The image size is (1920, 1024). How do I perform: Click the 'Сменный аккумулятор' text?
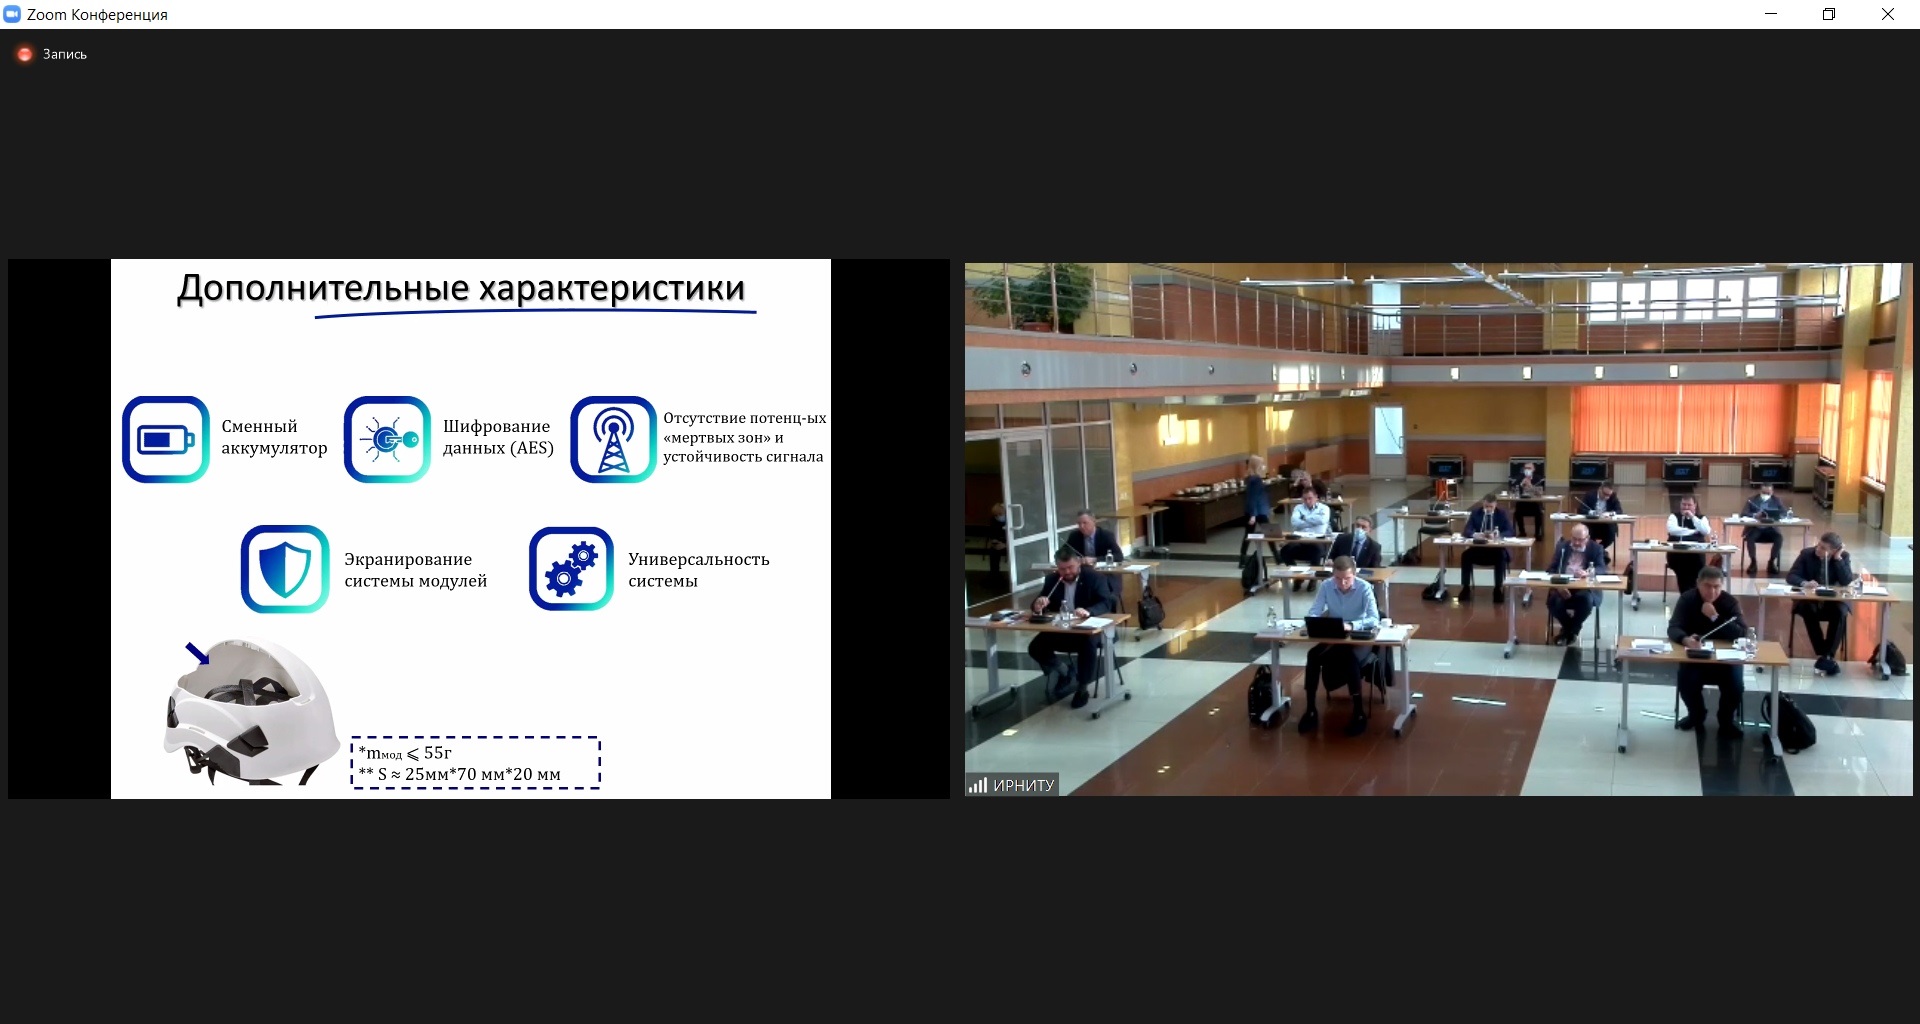pyautogui.click(x=274, y=437)
